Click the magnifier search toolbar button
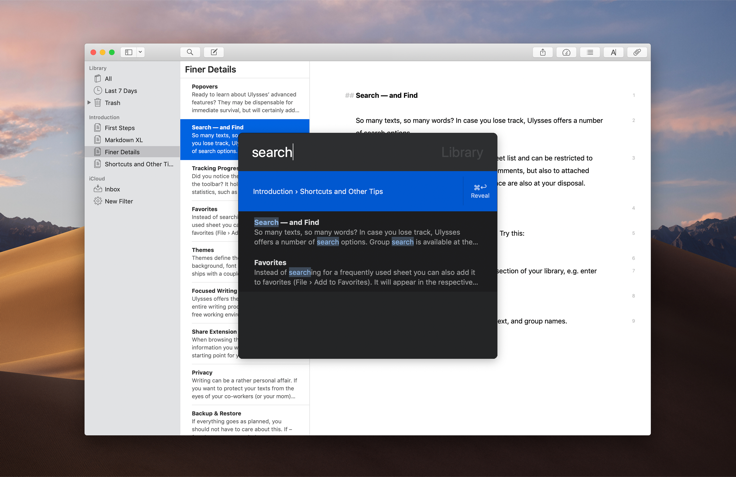 [190, 52]
